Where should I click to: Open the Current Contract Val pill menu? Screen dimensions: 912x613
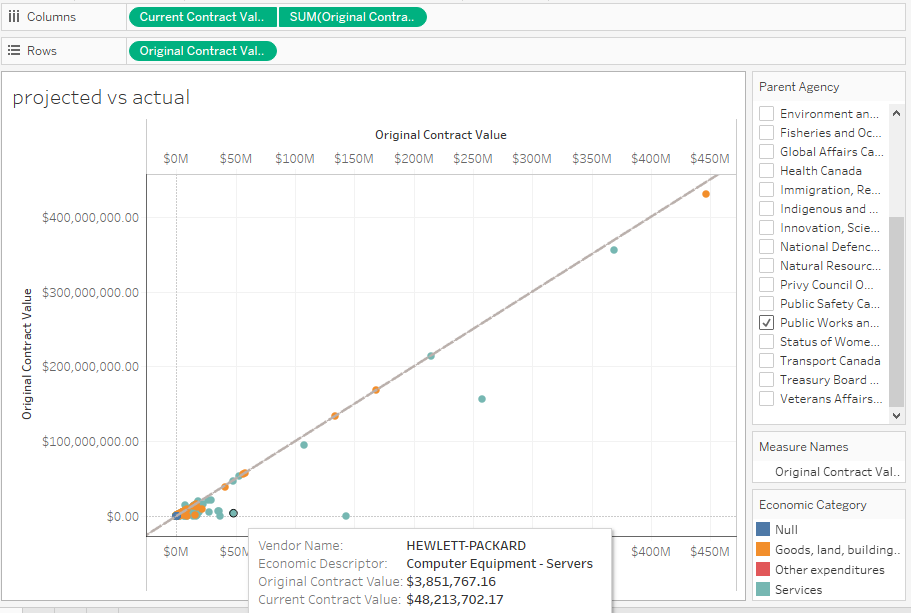coord(270,17)
